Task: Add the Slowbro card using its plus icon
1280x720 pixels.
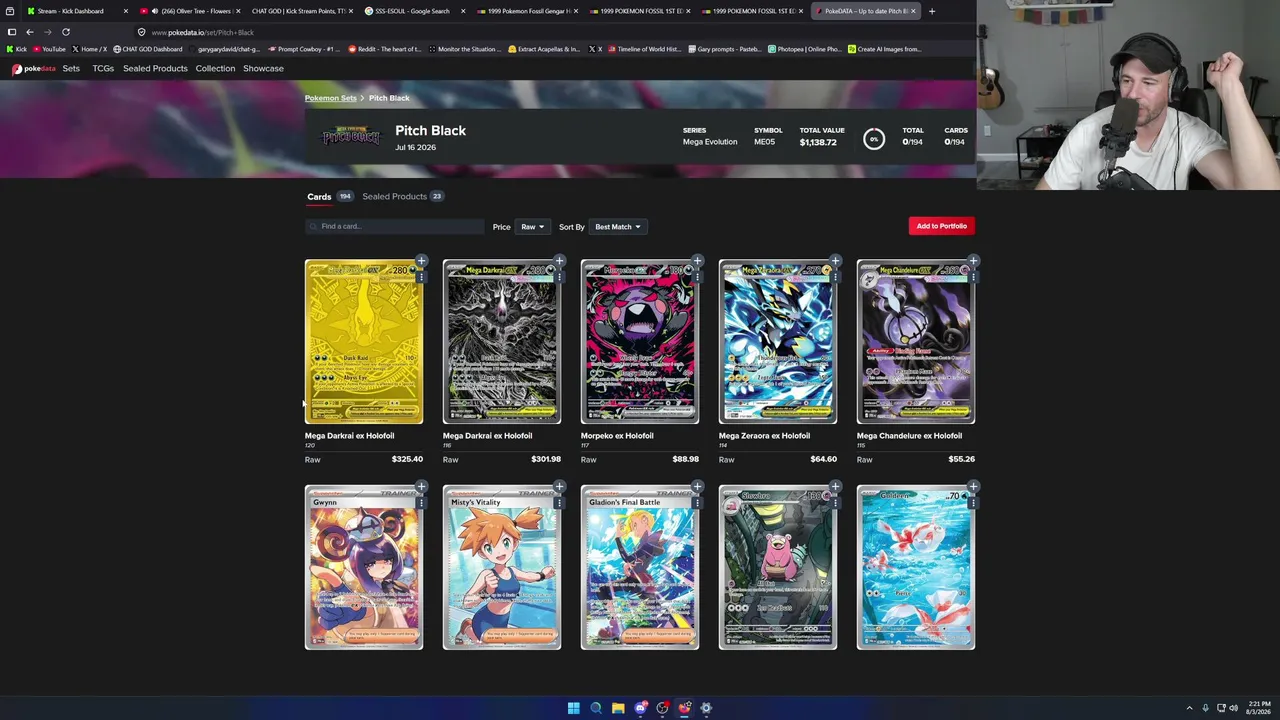Action: [835, 488]
